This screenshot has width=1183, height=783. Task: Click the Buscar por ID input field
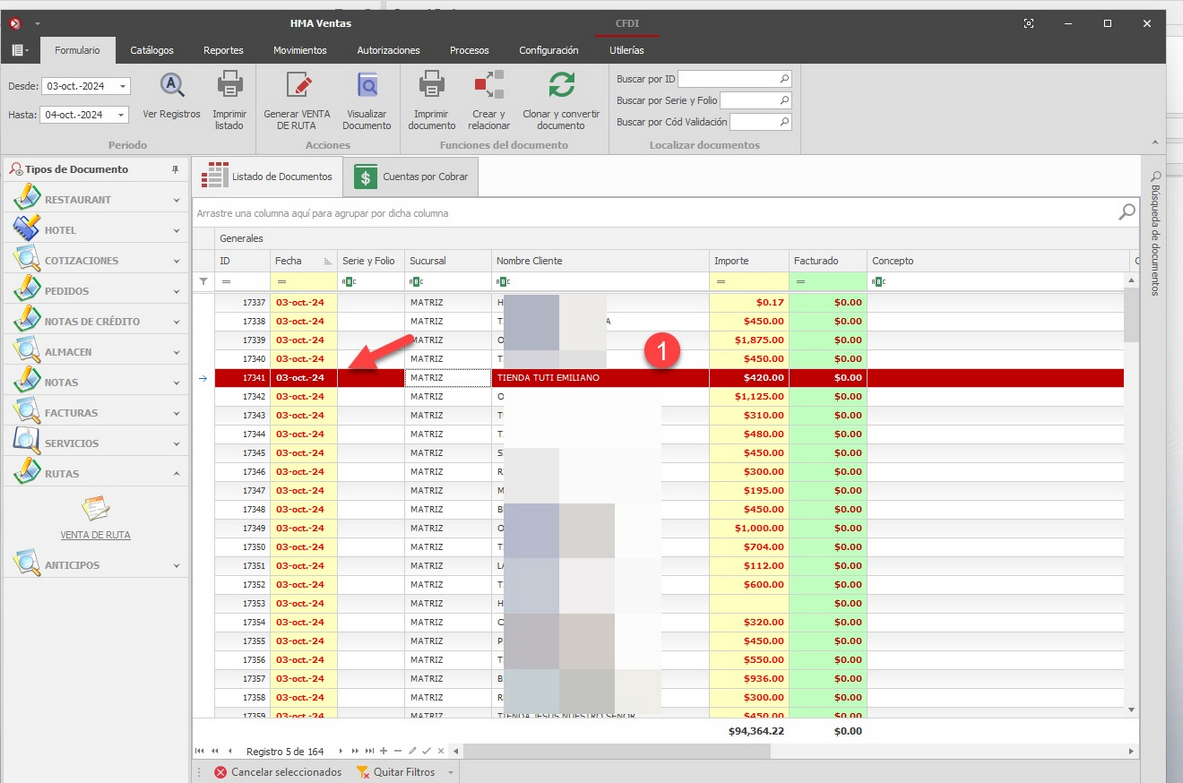point(733,78)
